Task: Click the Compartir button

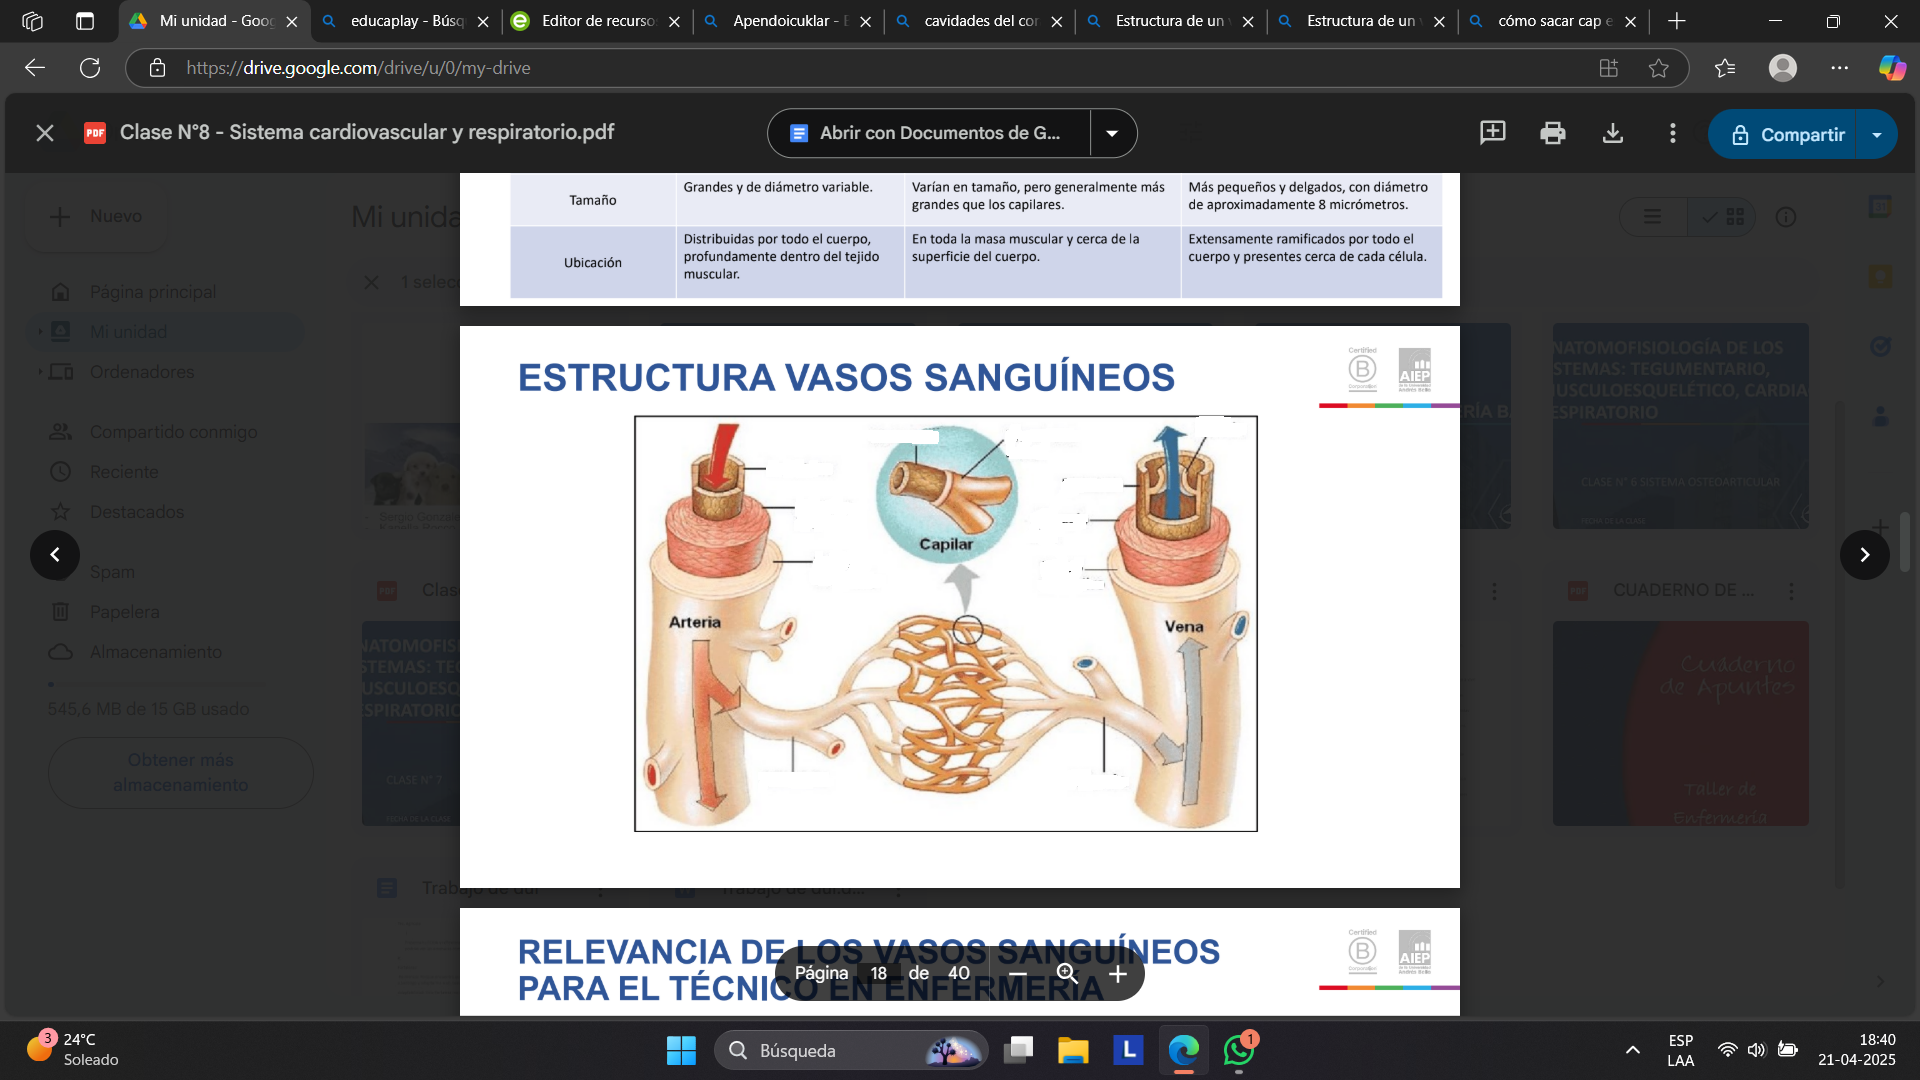Action: point(1785,134)
